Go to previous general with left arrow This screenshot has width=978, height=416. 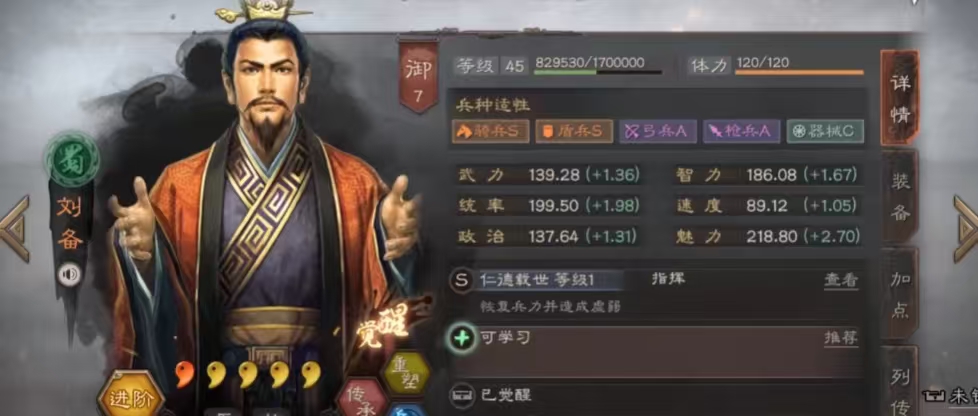tap(15, 229)
